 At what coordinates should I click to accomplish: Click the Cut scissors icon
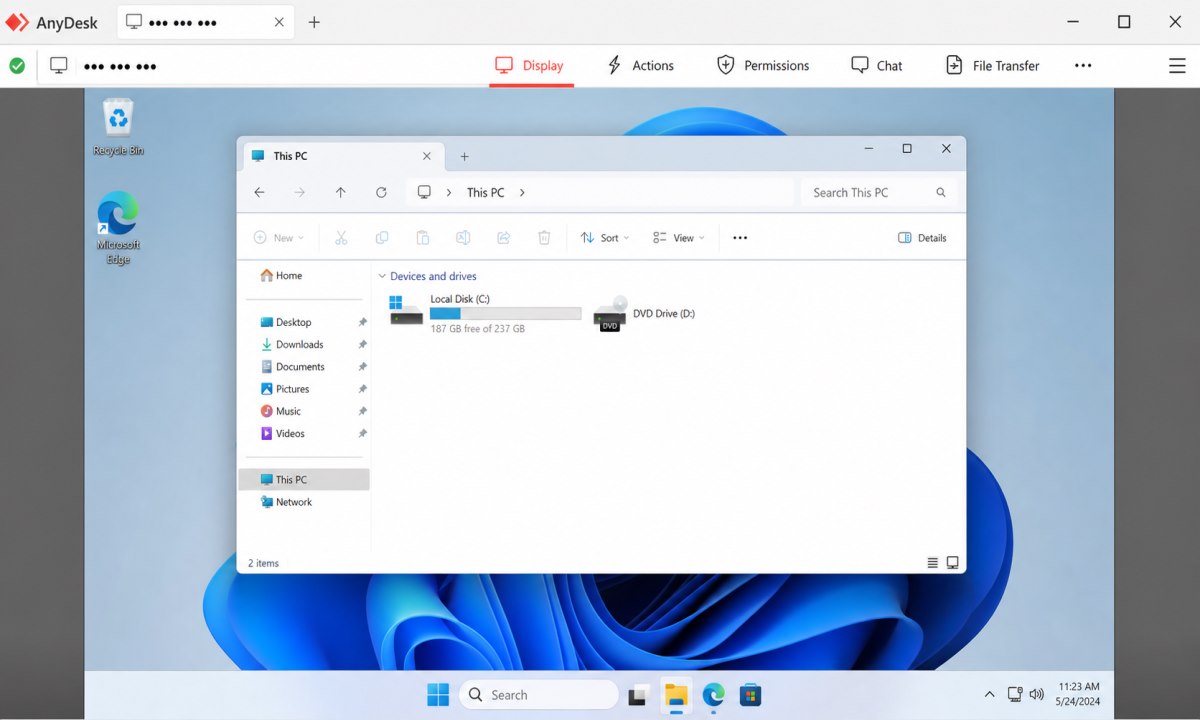pos(341,238)
